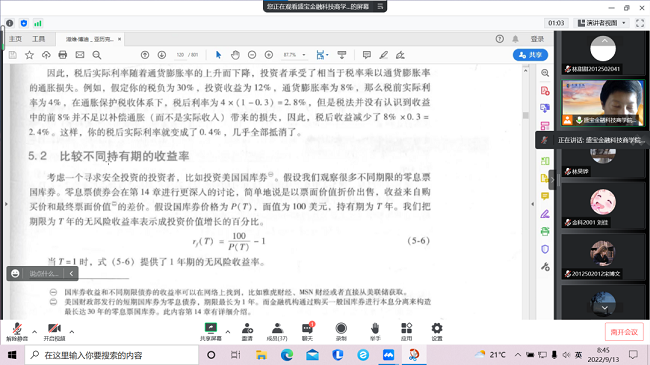Go to next page arrow
This screenshot has height=365, width=650.
[162, 55]
